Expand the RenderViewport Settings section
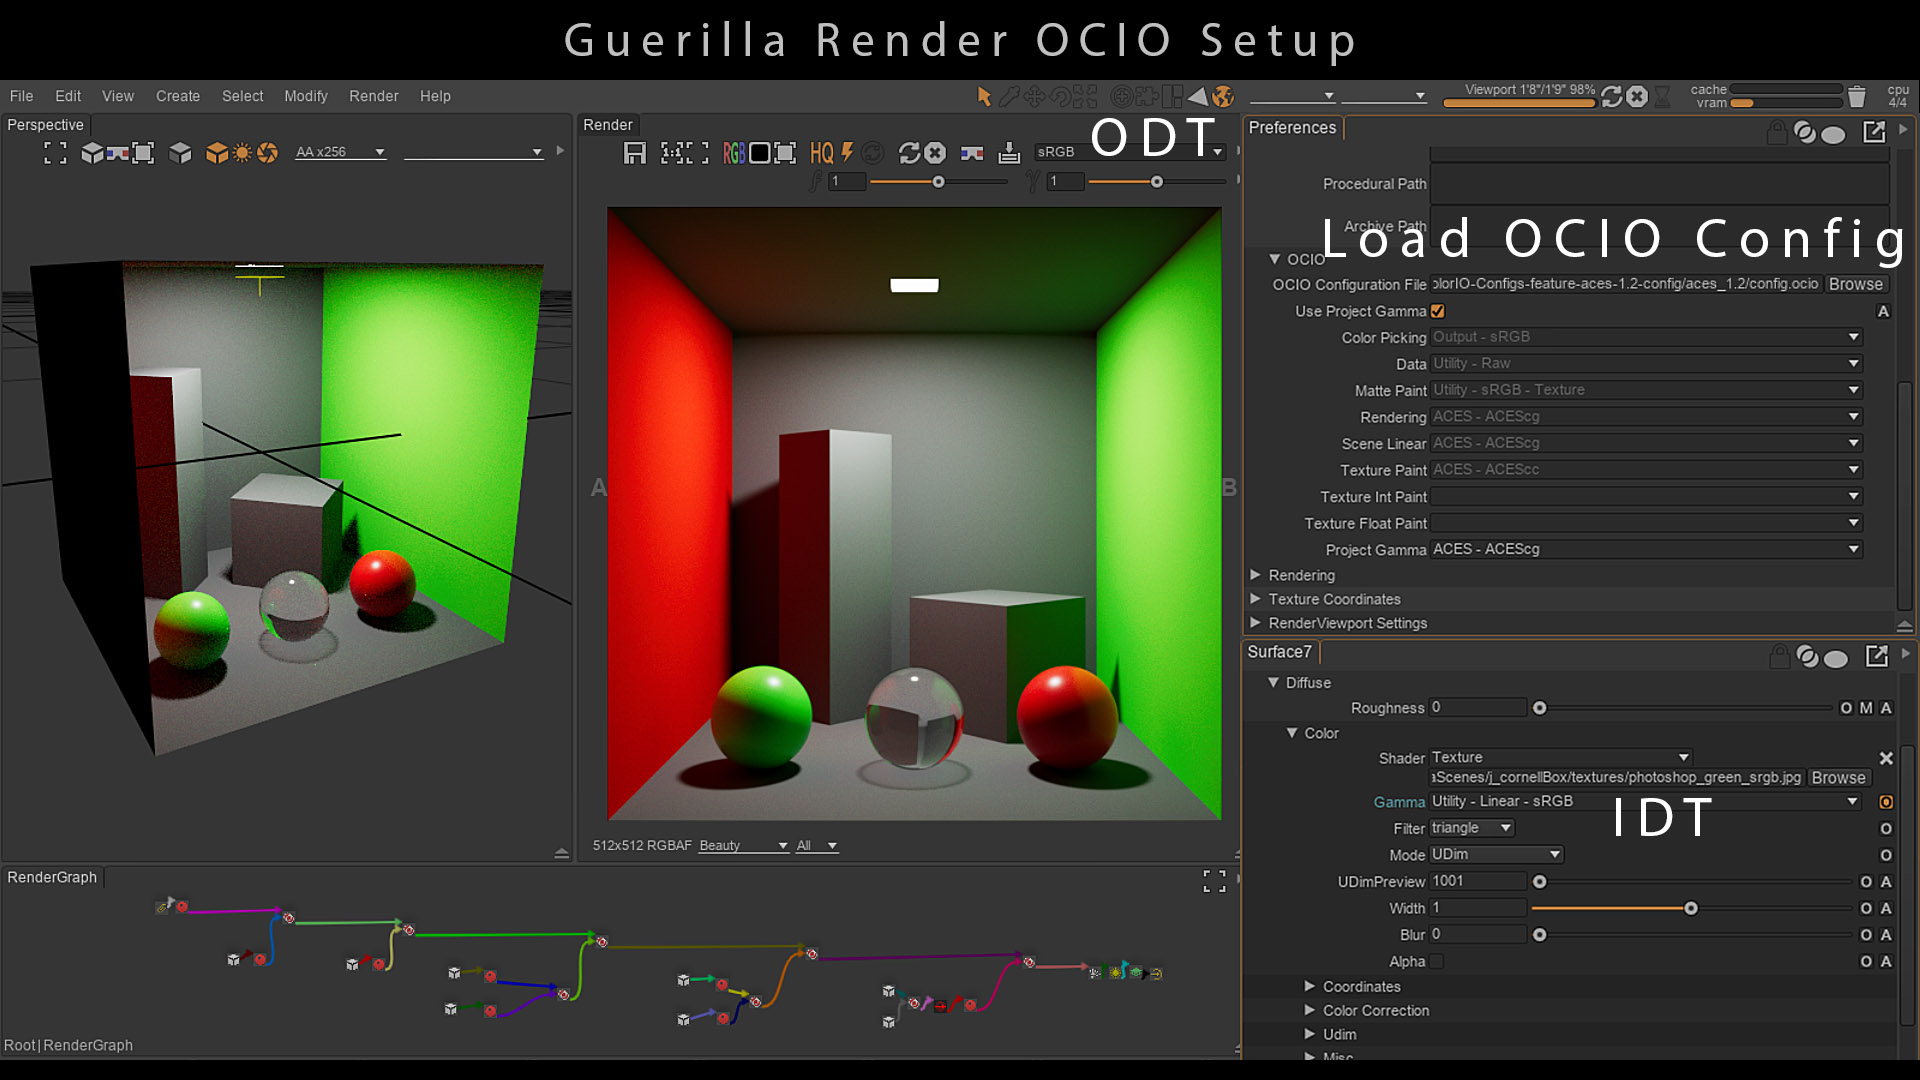The image size is (1920, 1080). (1255, 623)
